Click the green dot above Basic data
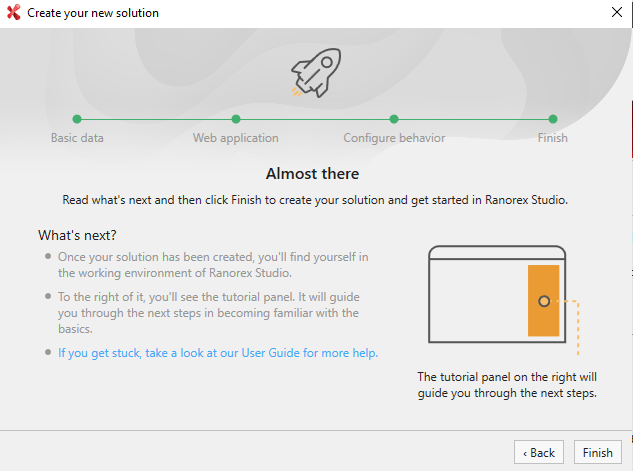 (x=77, y=119)
